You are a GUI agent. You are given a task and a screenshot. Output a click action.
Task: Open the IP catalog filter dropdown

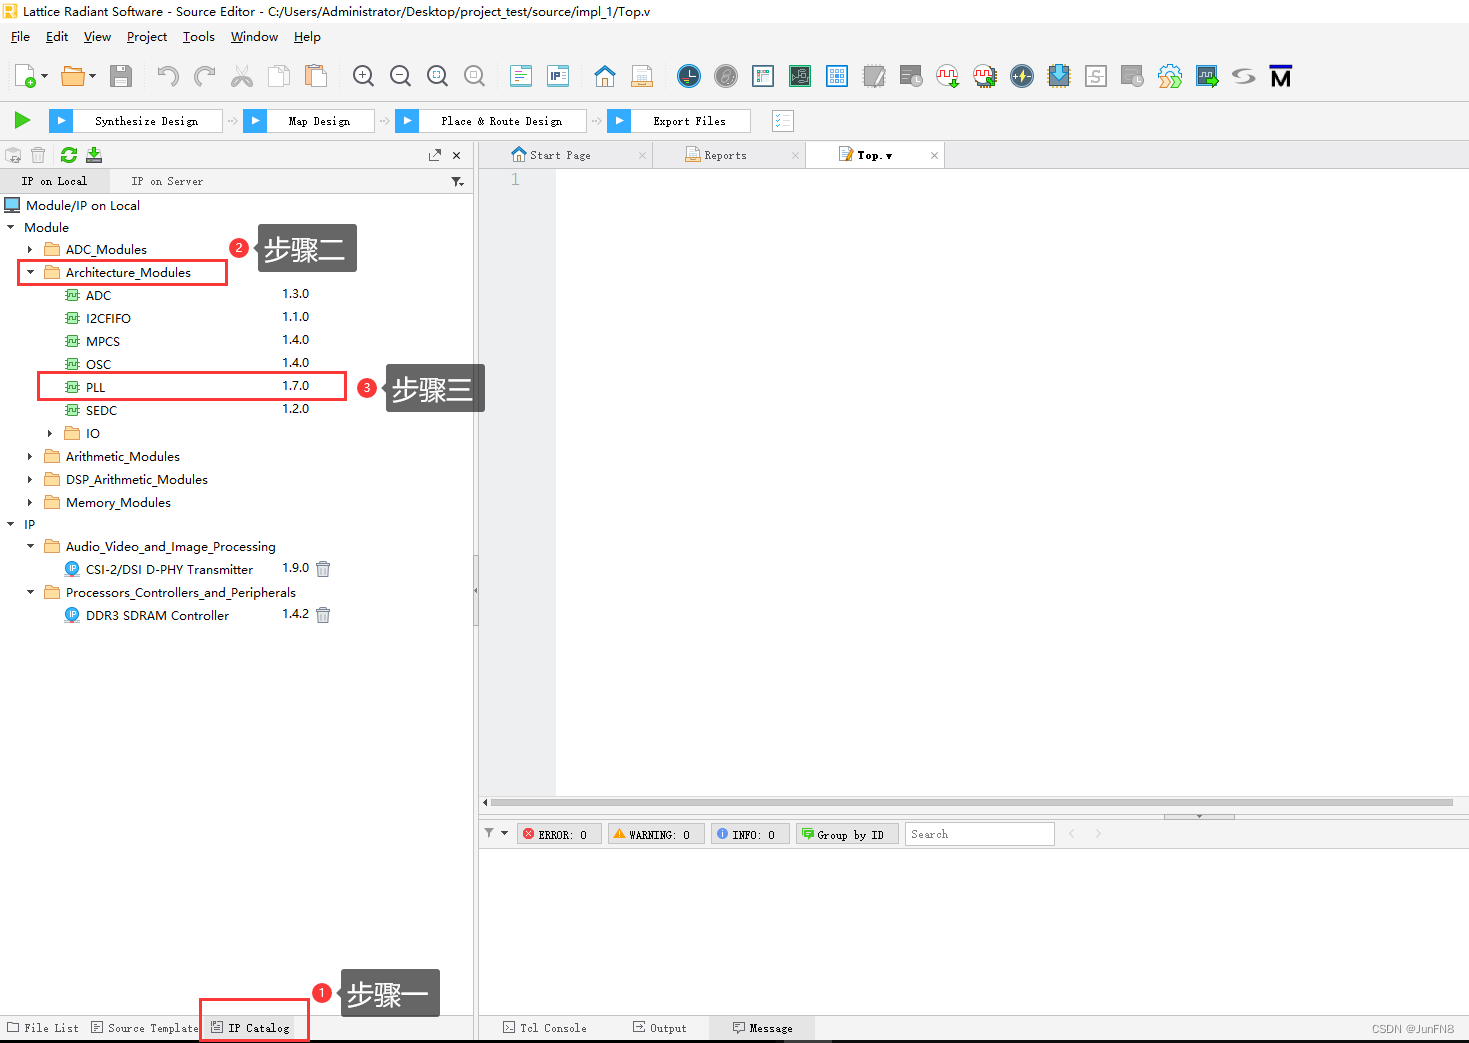(x=458, y=181)
